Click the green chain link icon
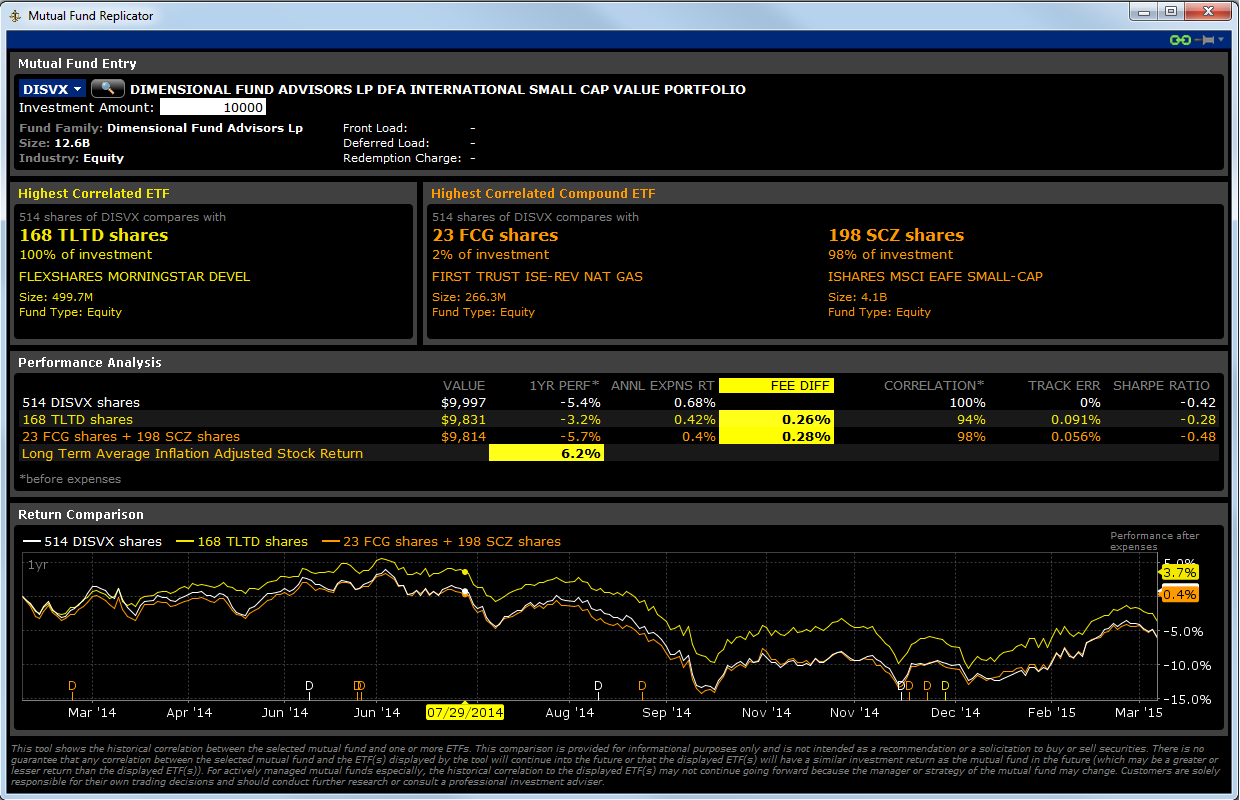Image resolution: width=1240 pixels, height=800 pixels. pos(1180,40)
